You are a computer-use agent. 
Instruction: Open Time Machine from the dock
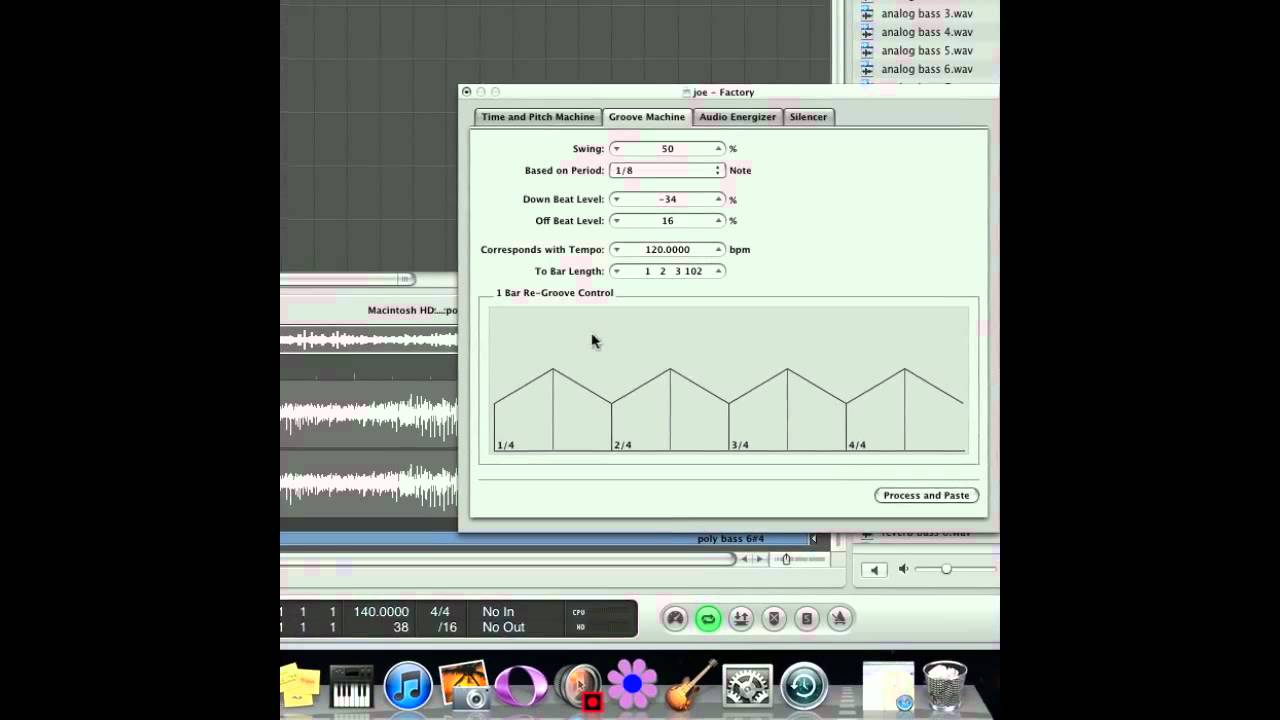[804, 687]
